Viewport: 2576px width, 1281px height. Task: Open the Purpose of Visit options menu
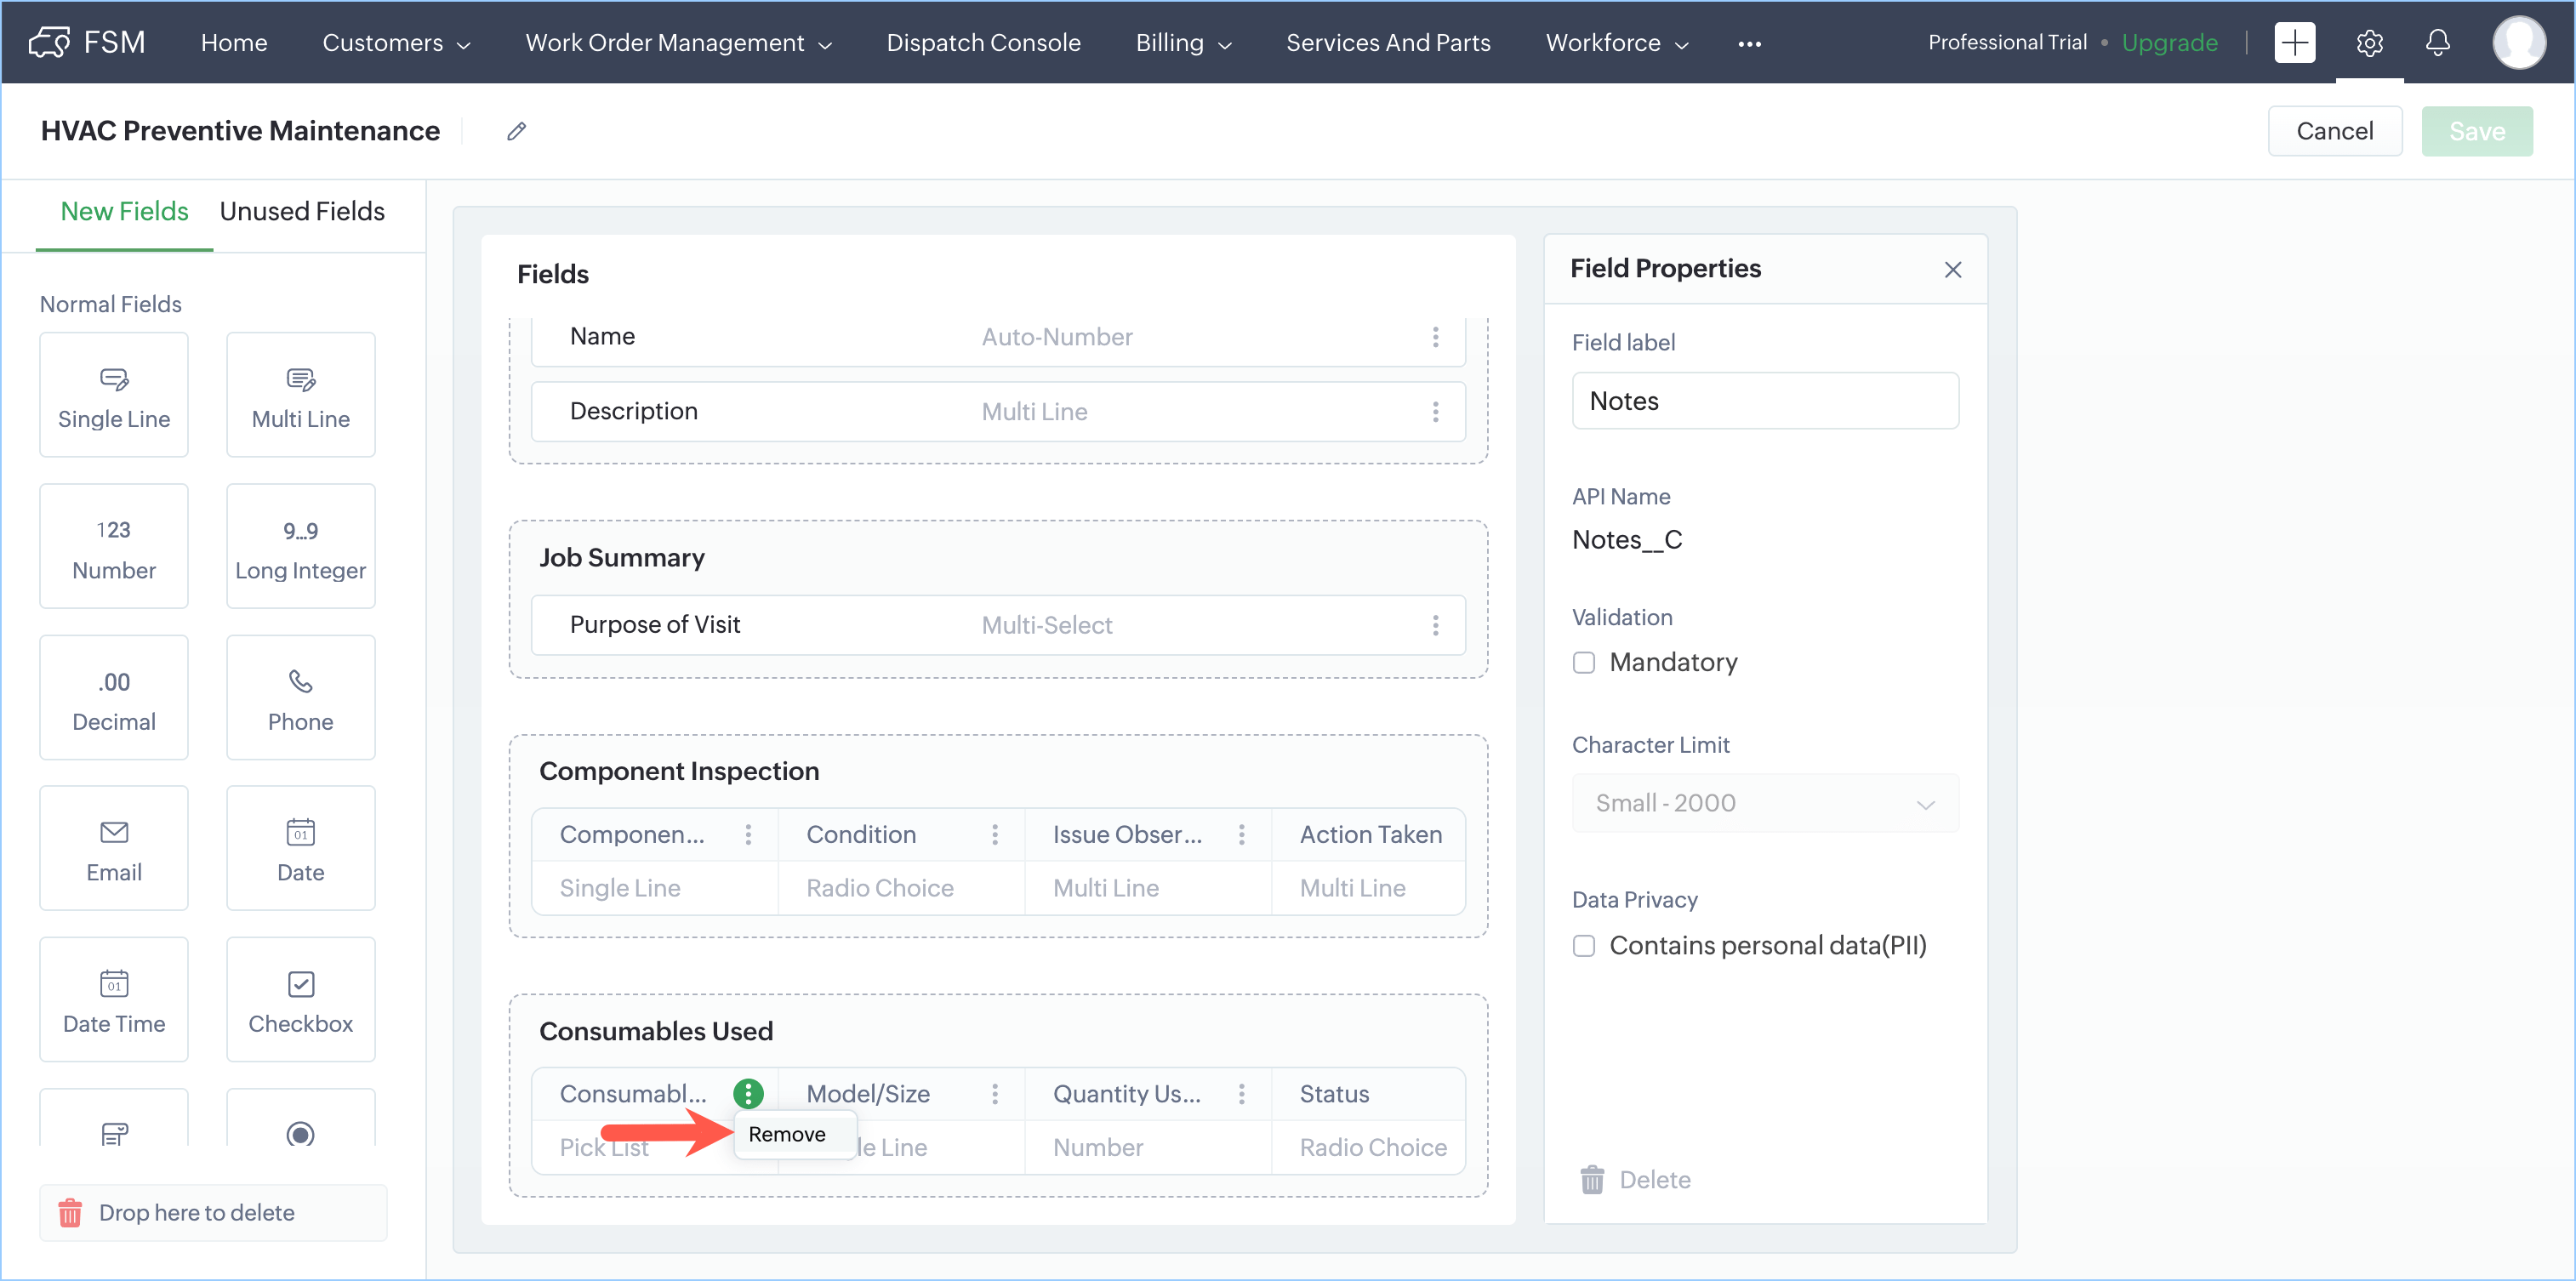(1435, 625)
